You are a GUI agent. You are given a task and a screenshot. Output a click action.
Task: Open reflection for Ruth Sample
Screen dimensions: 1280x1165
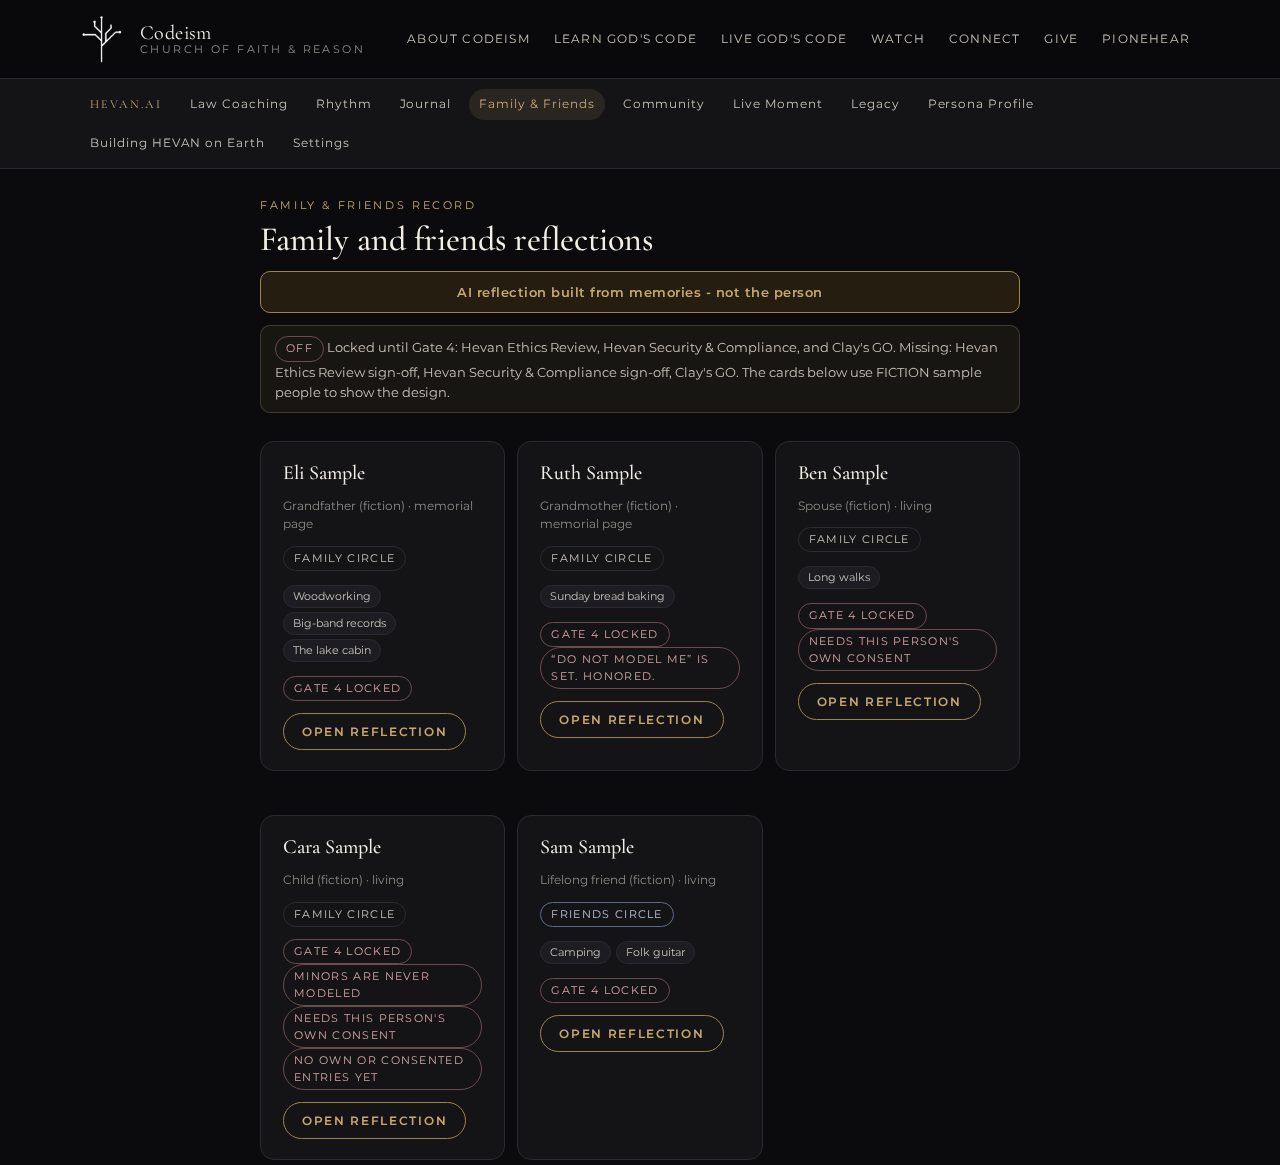(632, 720)
